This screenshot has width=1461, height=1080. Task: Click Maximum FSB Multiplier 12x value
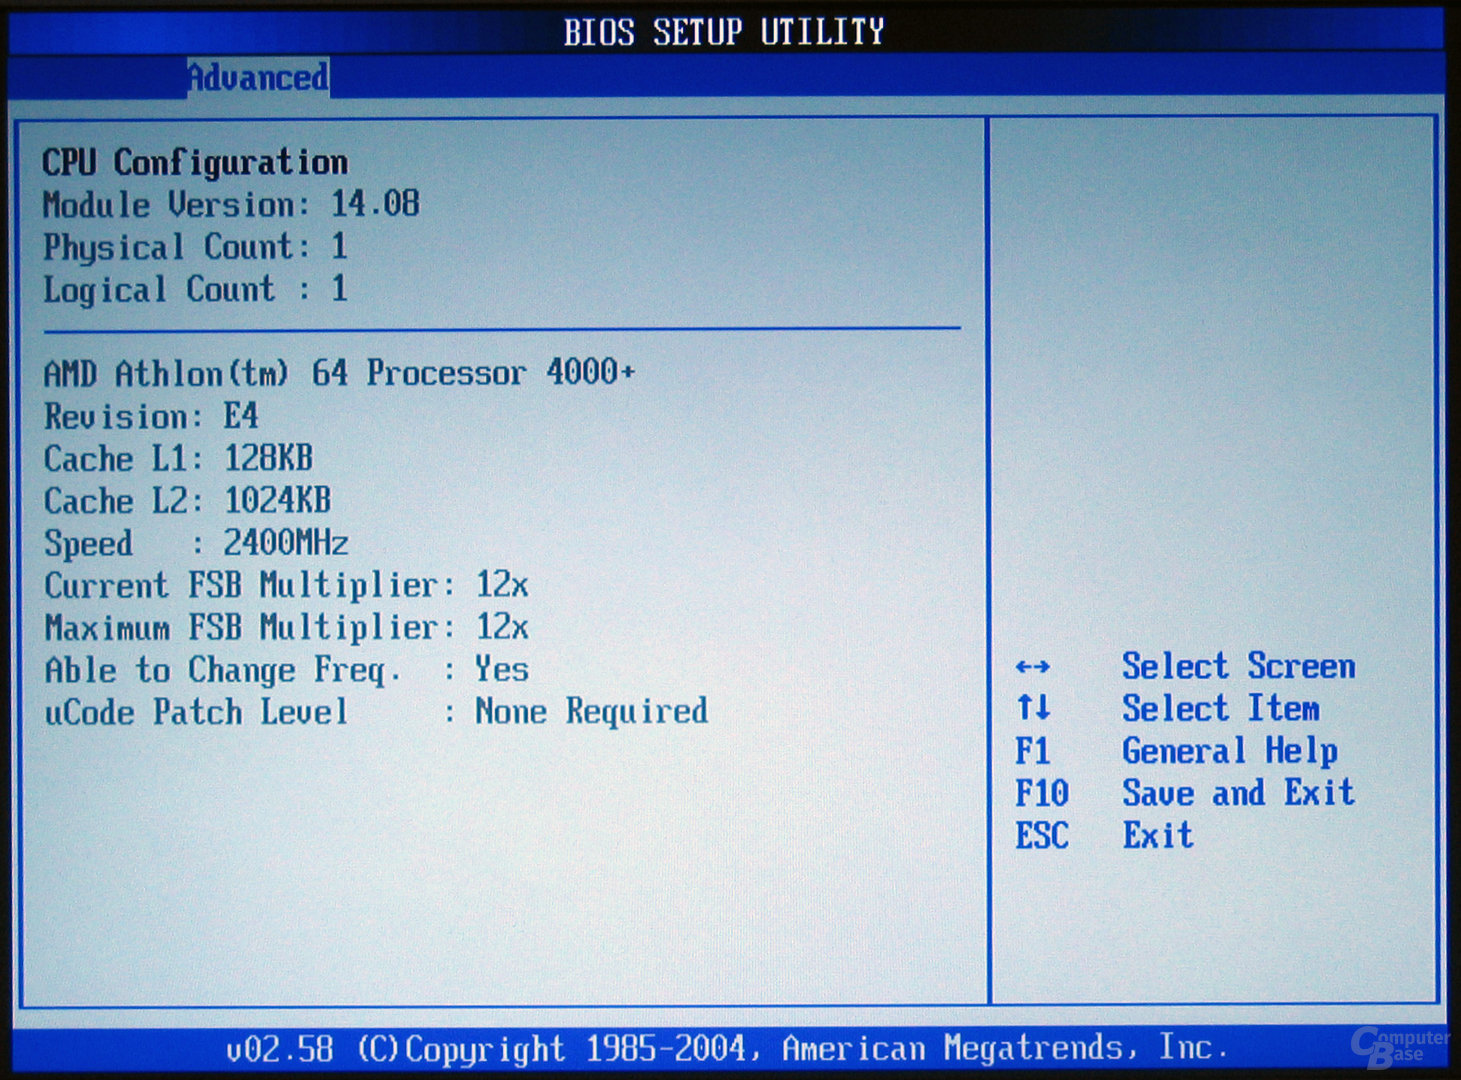click(502, 627)
